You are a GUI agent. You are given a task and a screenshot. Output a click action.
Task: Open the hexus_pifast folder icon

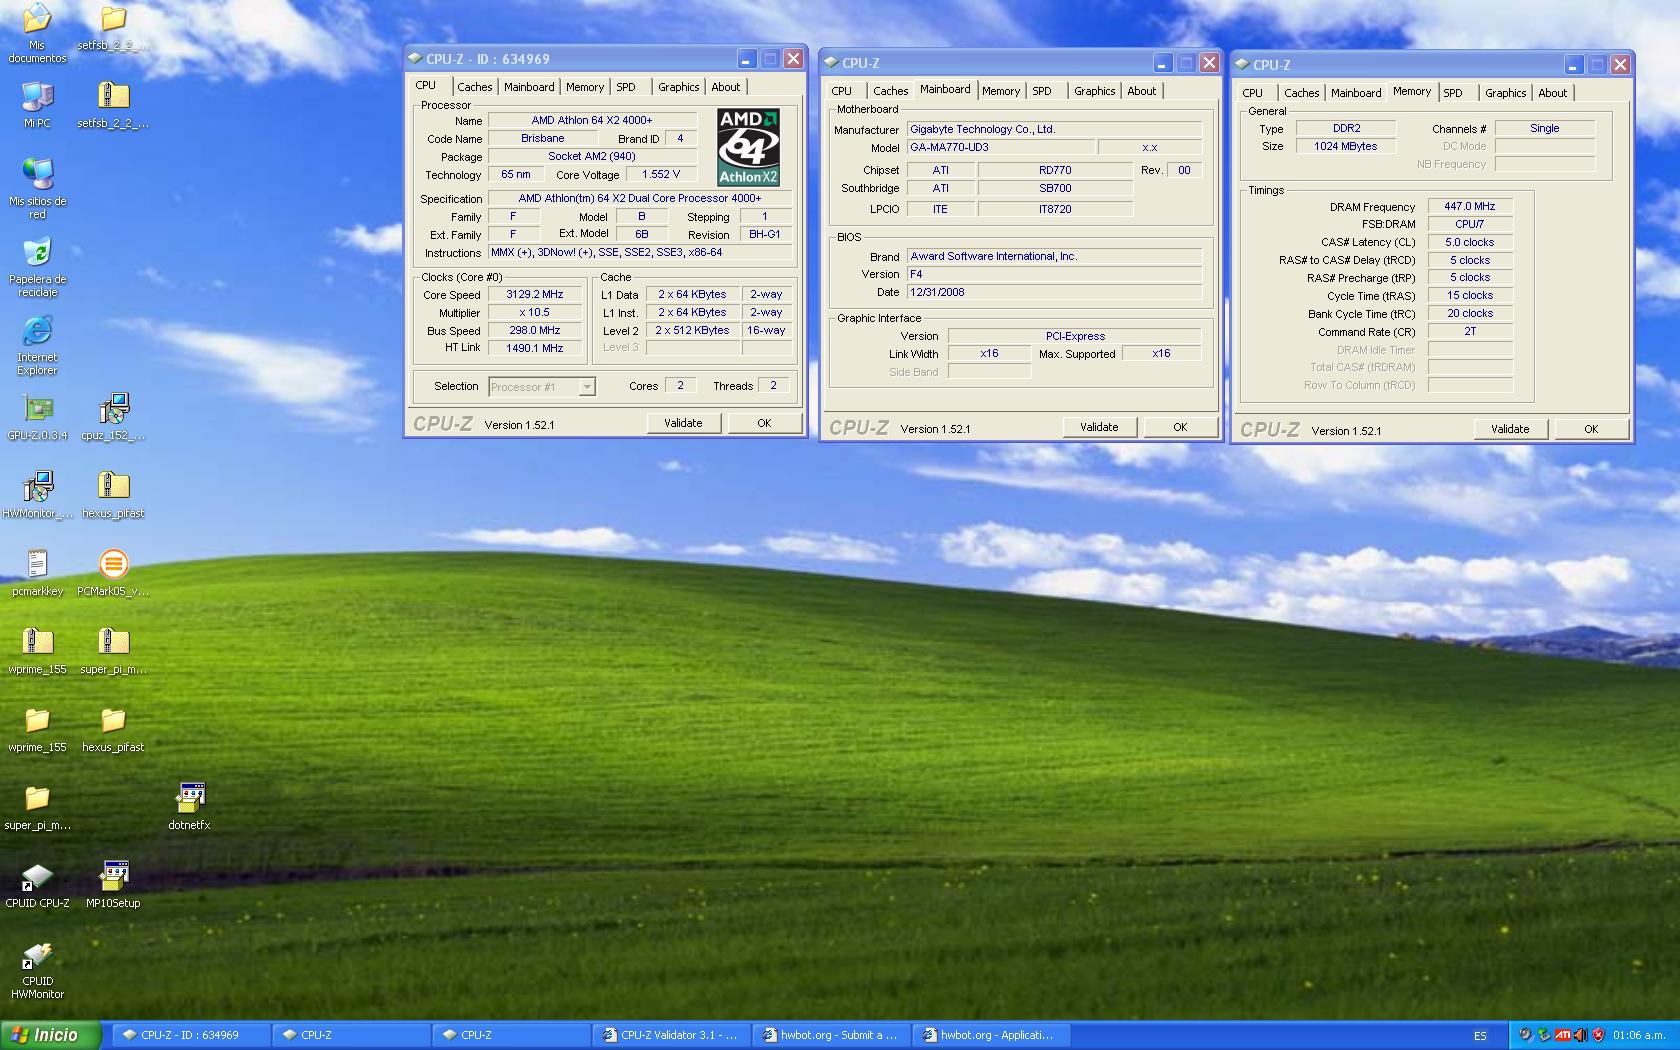tap(113, 728)
